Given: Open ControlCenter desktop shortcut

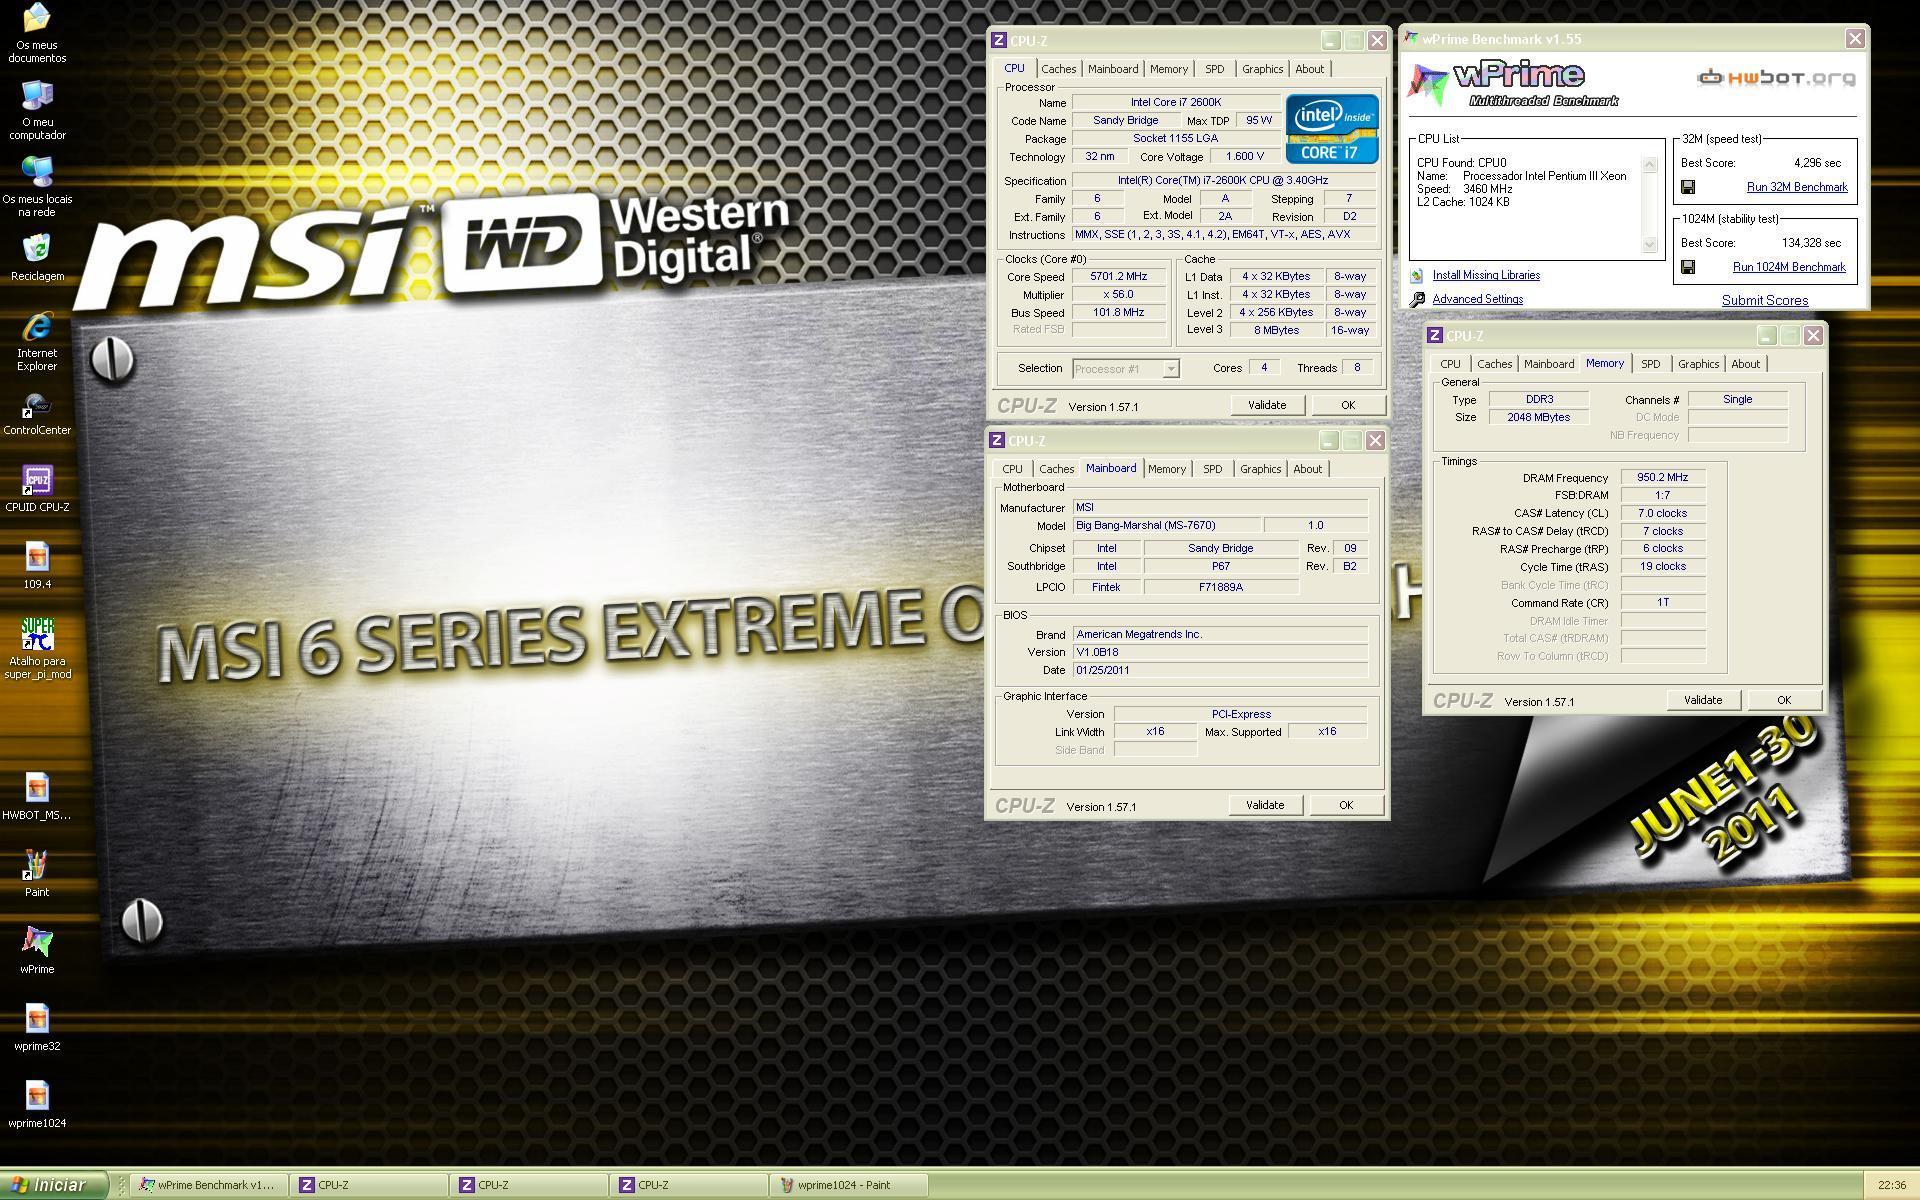Looking at the screenshot, I should point(37,412).
